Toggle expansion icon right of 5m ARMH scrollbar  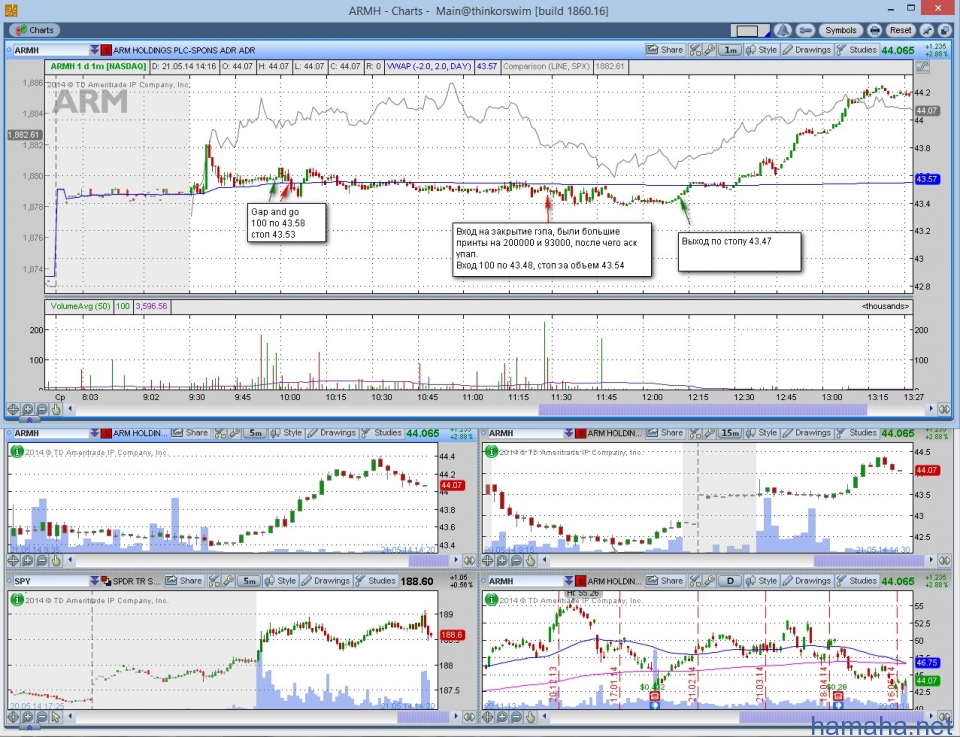pyautogui.click(x=470, y=560)
